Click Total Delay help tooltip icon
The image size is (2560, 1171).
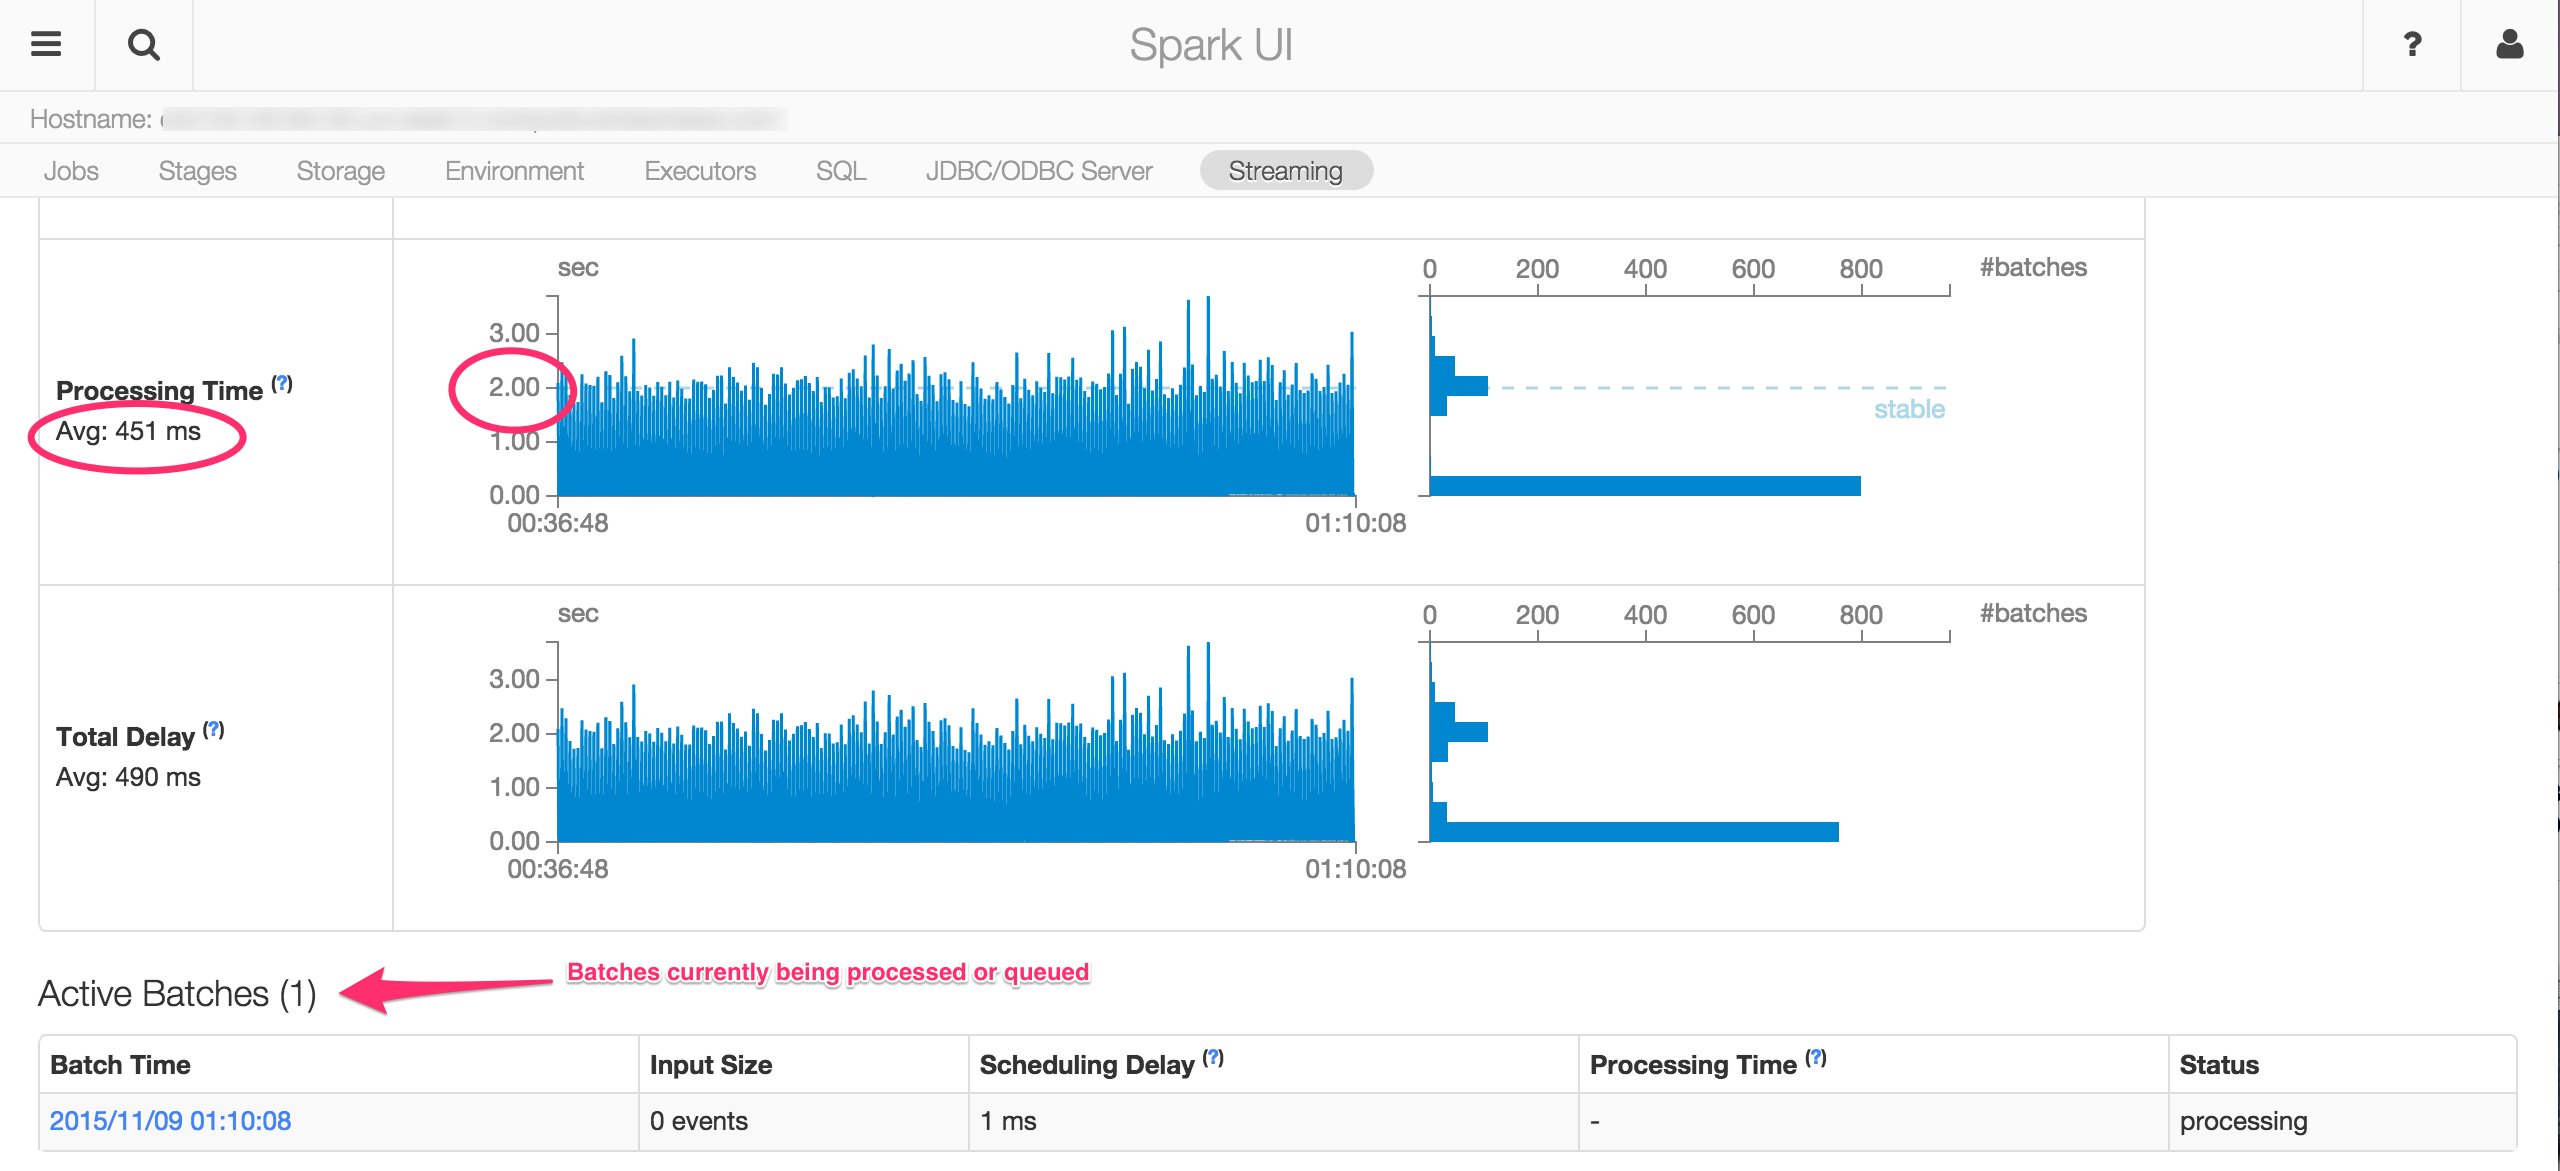pyautogui.click(x=213, y=730)
